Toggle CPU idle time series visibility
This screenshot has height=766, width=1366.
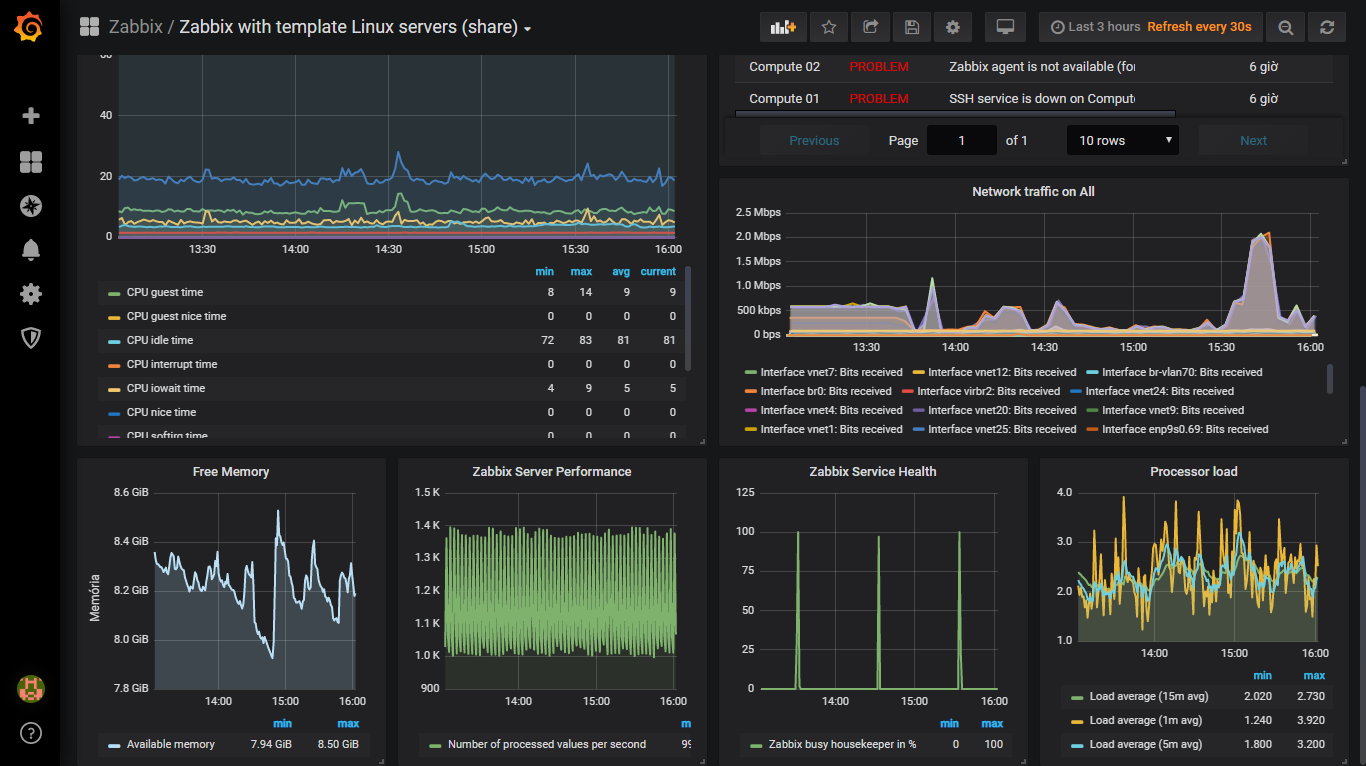[160, 340]
